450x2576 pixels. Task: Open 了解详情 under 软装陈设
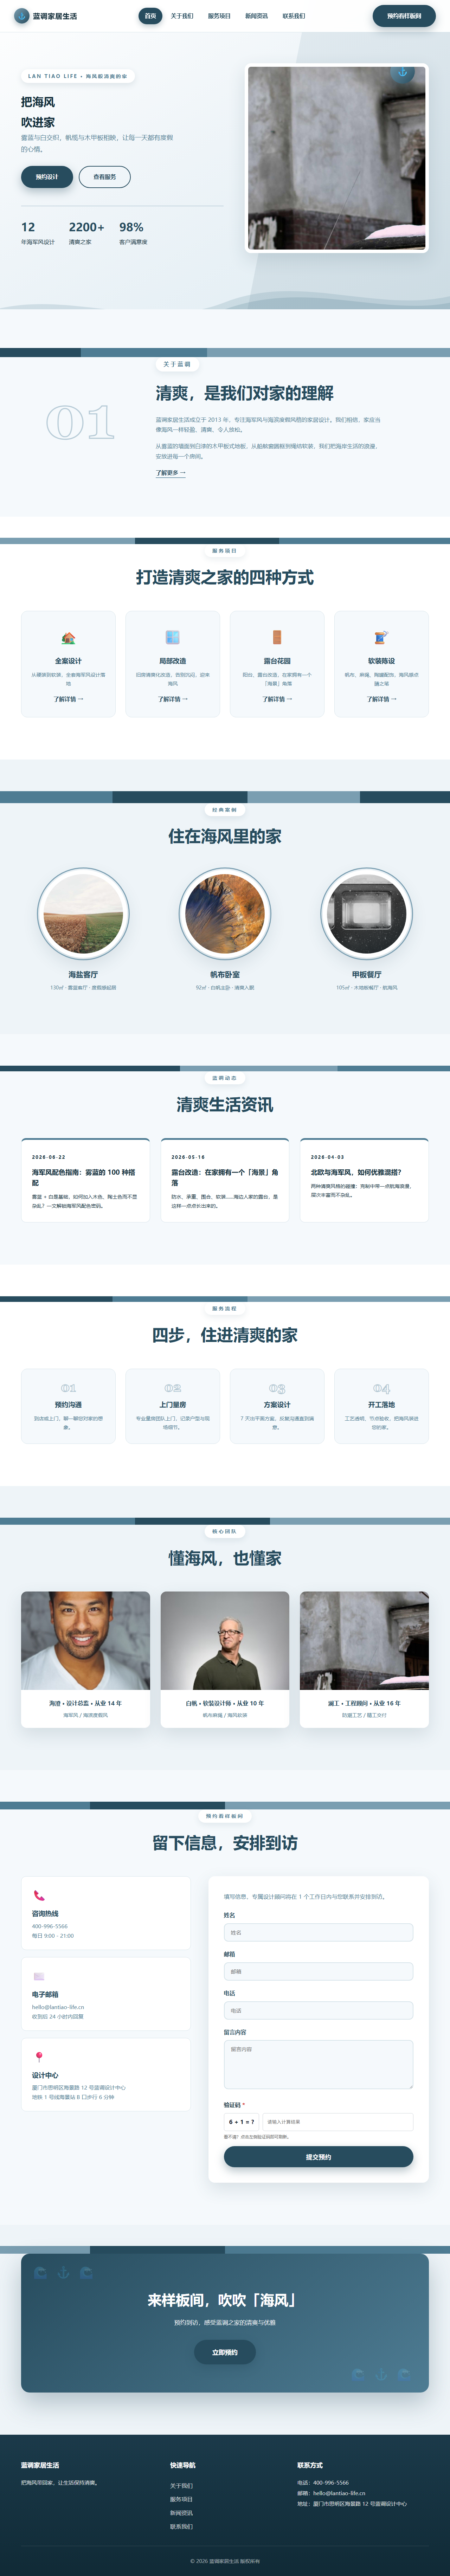[381, 699]
